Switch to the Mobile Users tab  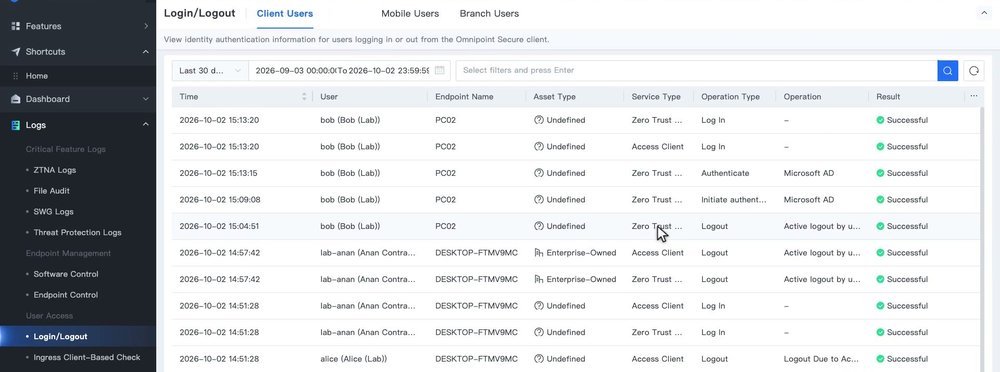[410, 13]
